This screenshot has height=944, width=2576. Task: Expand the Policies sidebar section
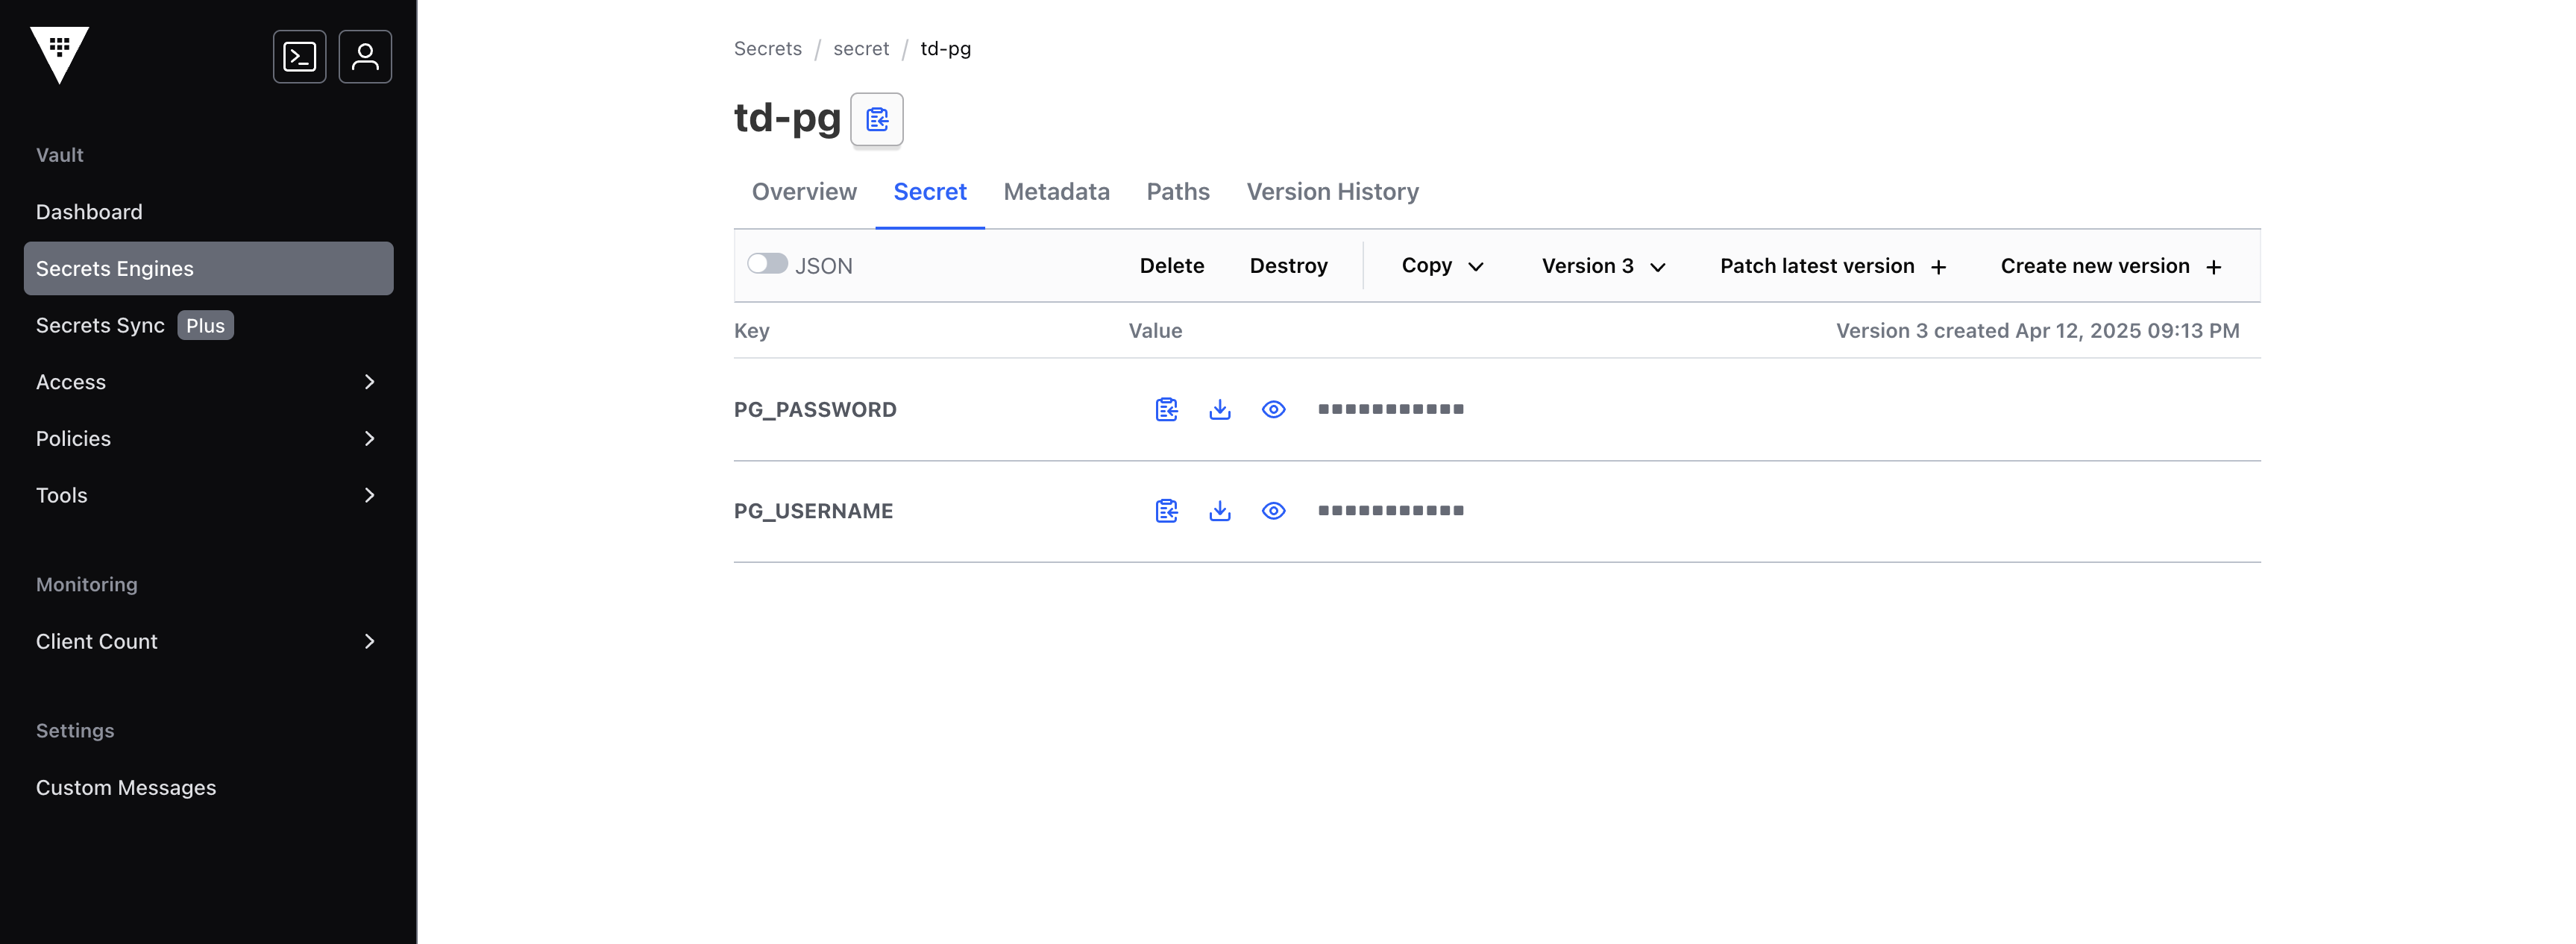click(207, 439)
